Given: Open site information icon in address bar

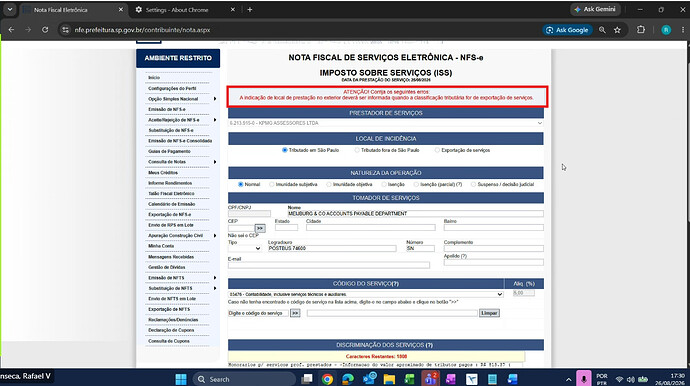Looking at the screenshot, I should [x=66, y=30].
